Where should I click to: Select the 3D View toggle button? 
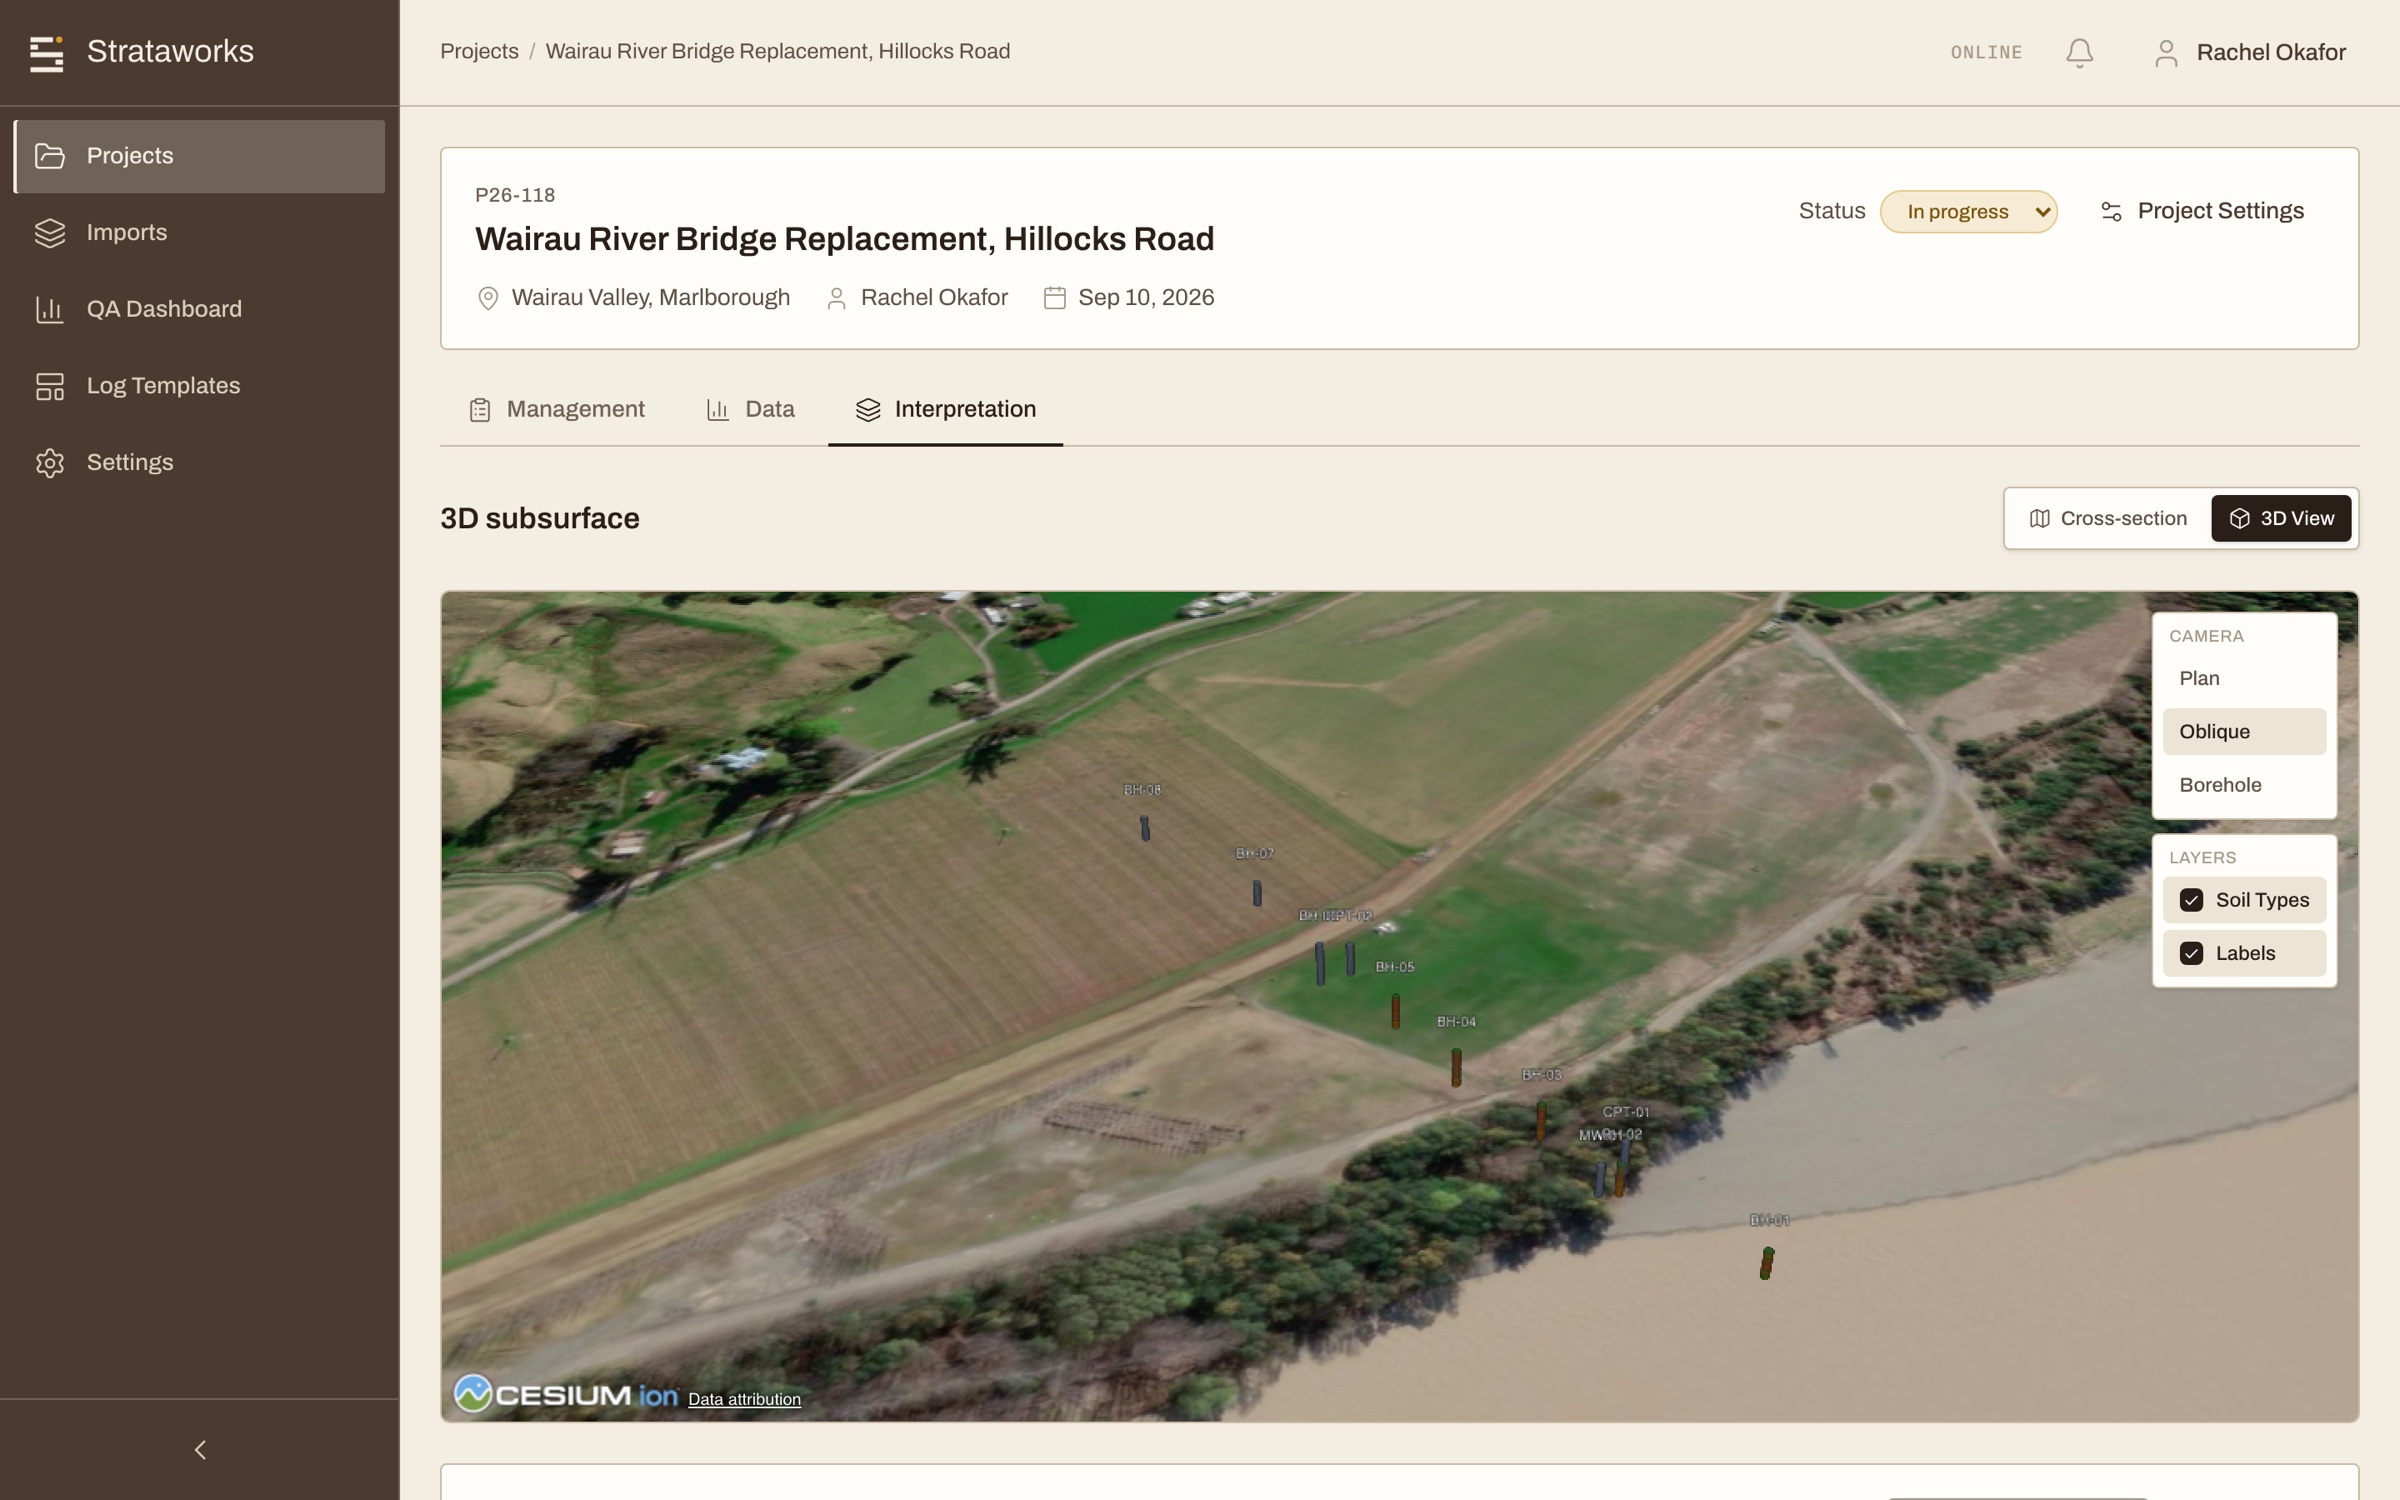coord(2280,518)
